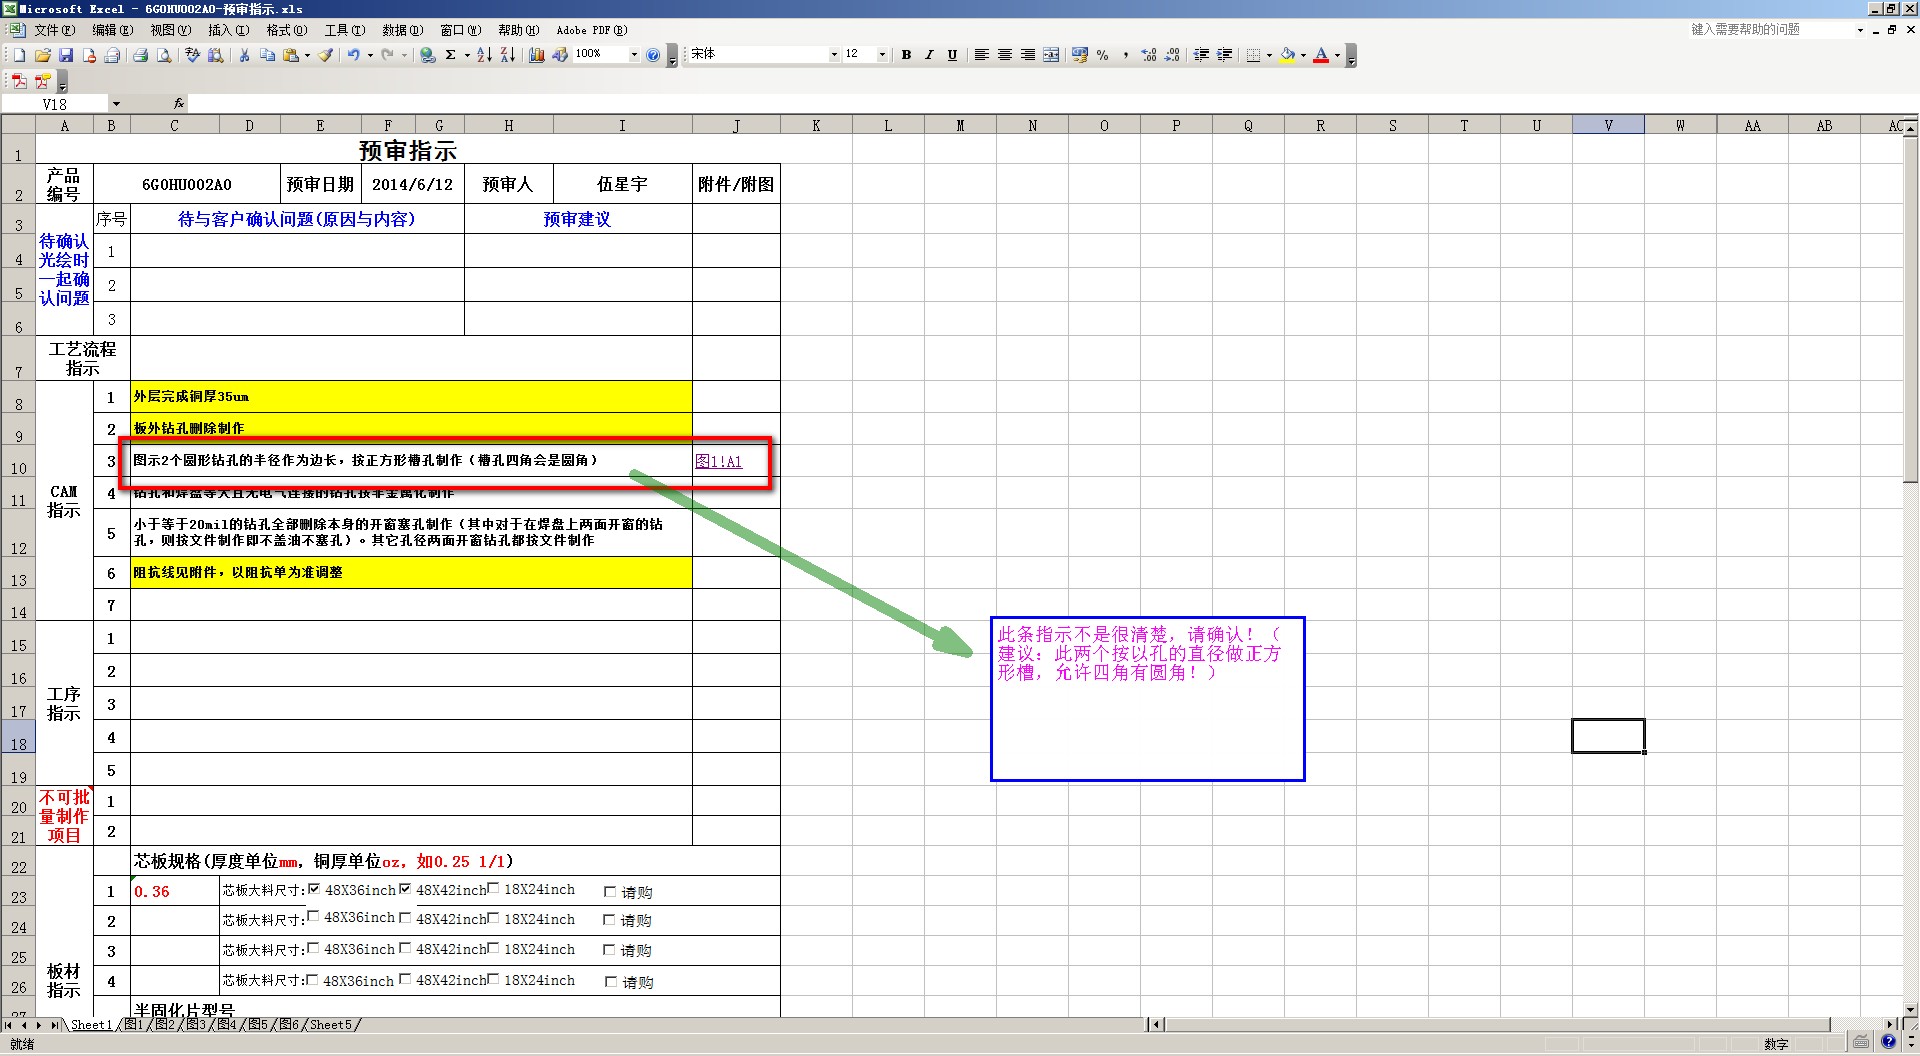Toggle bold formatting
1920x1056 pixels.
pos(906,55)
